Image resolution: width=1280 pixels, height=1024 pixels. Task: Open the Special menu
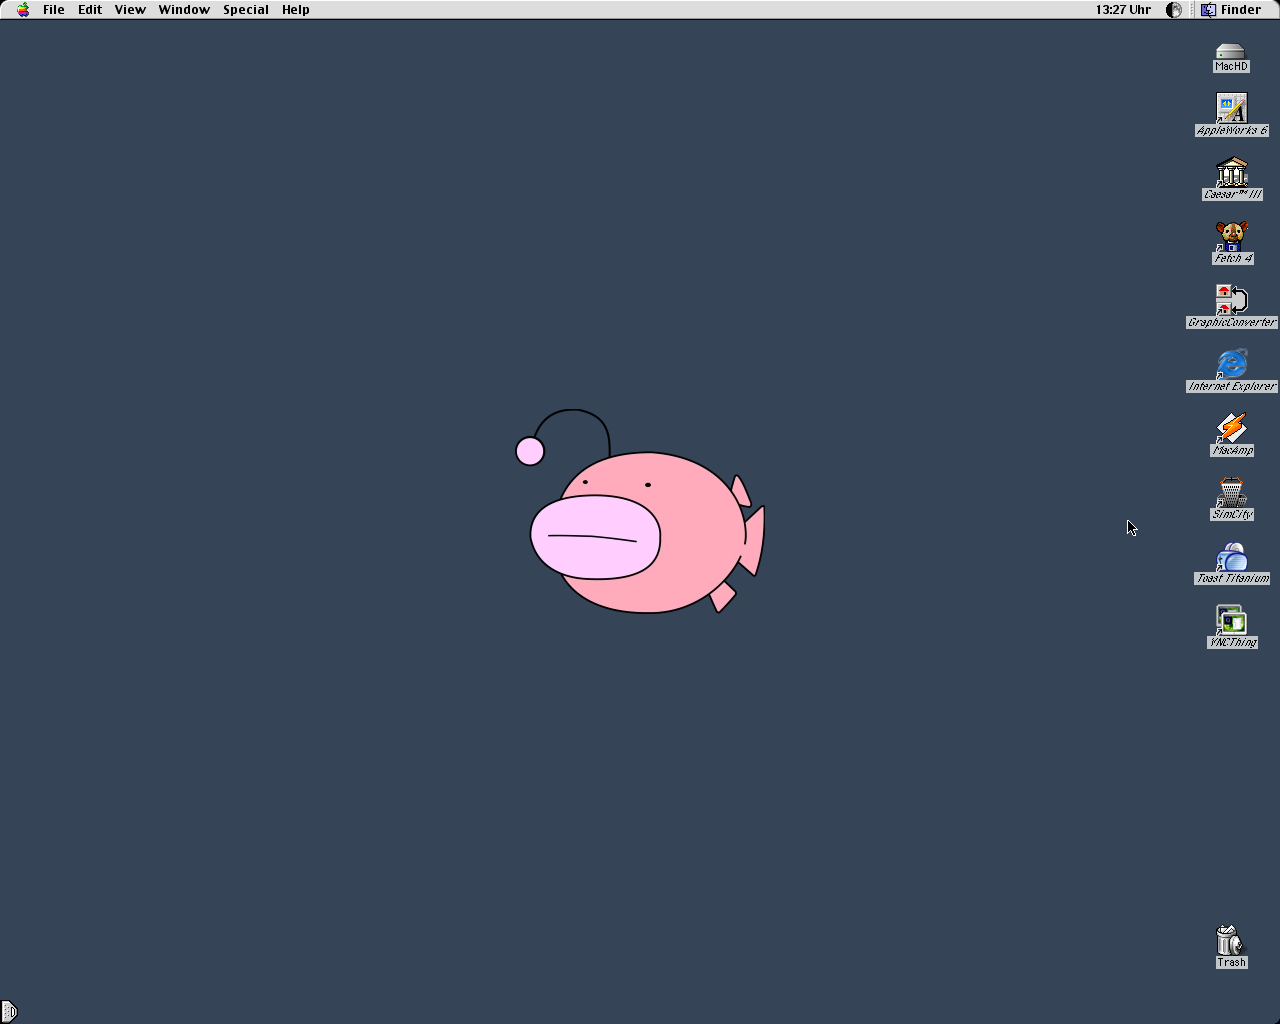(245, 10)
